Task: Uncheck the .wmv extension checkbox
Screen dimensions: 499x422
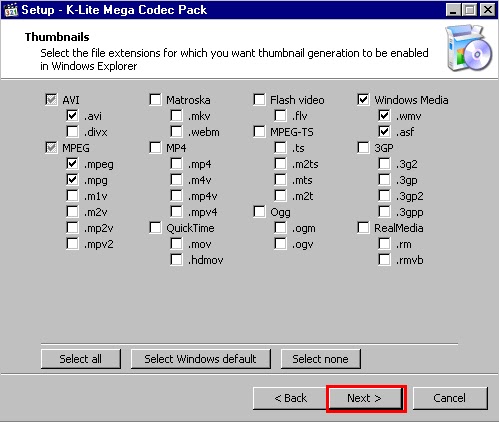Action: click(x=384, y=115)
